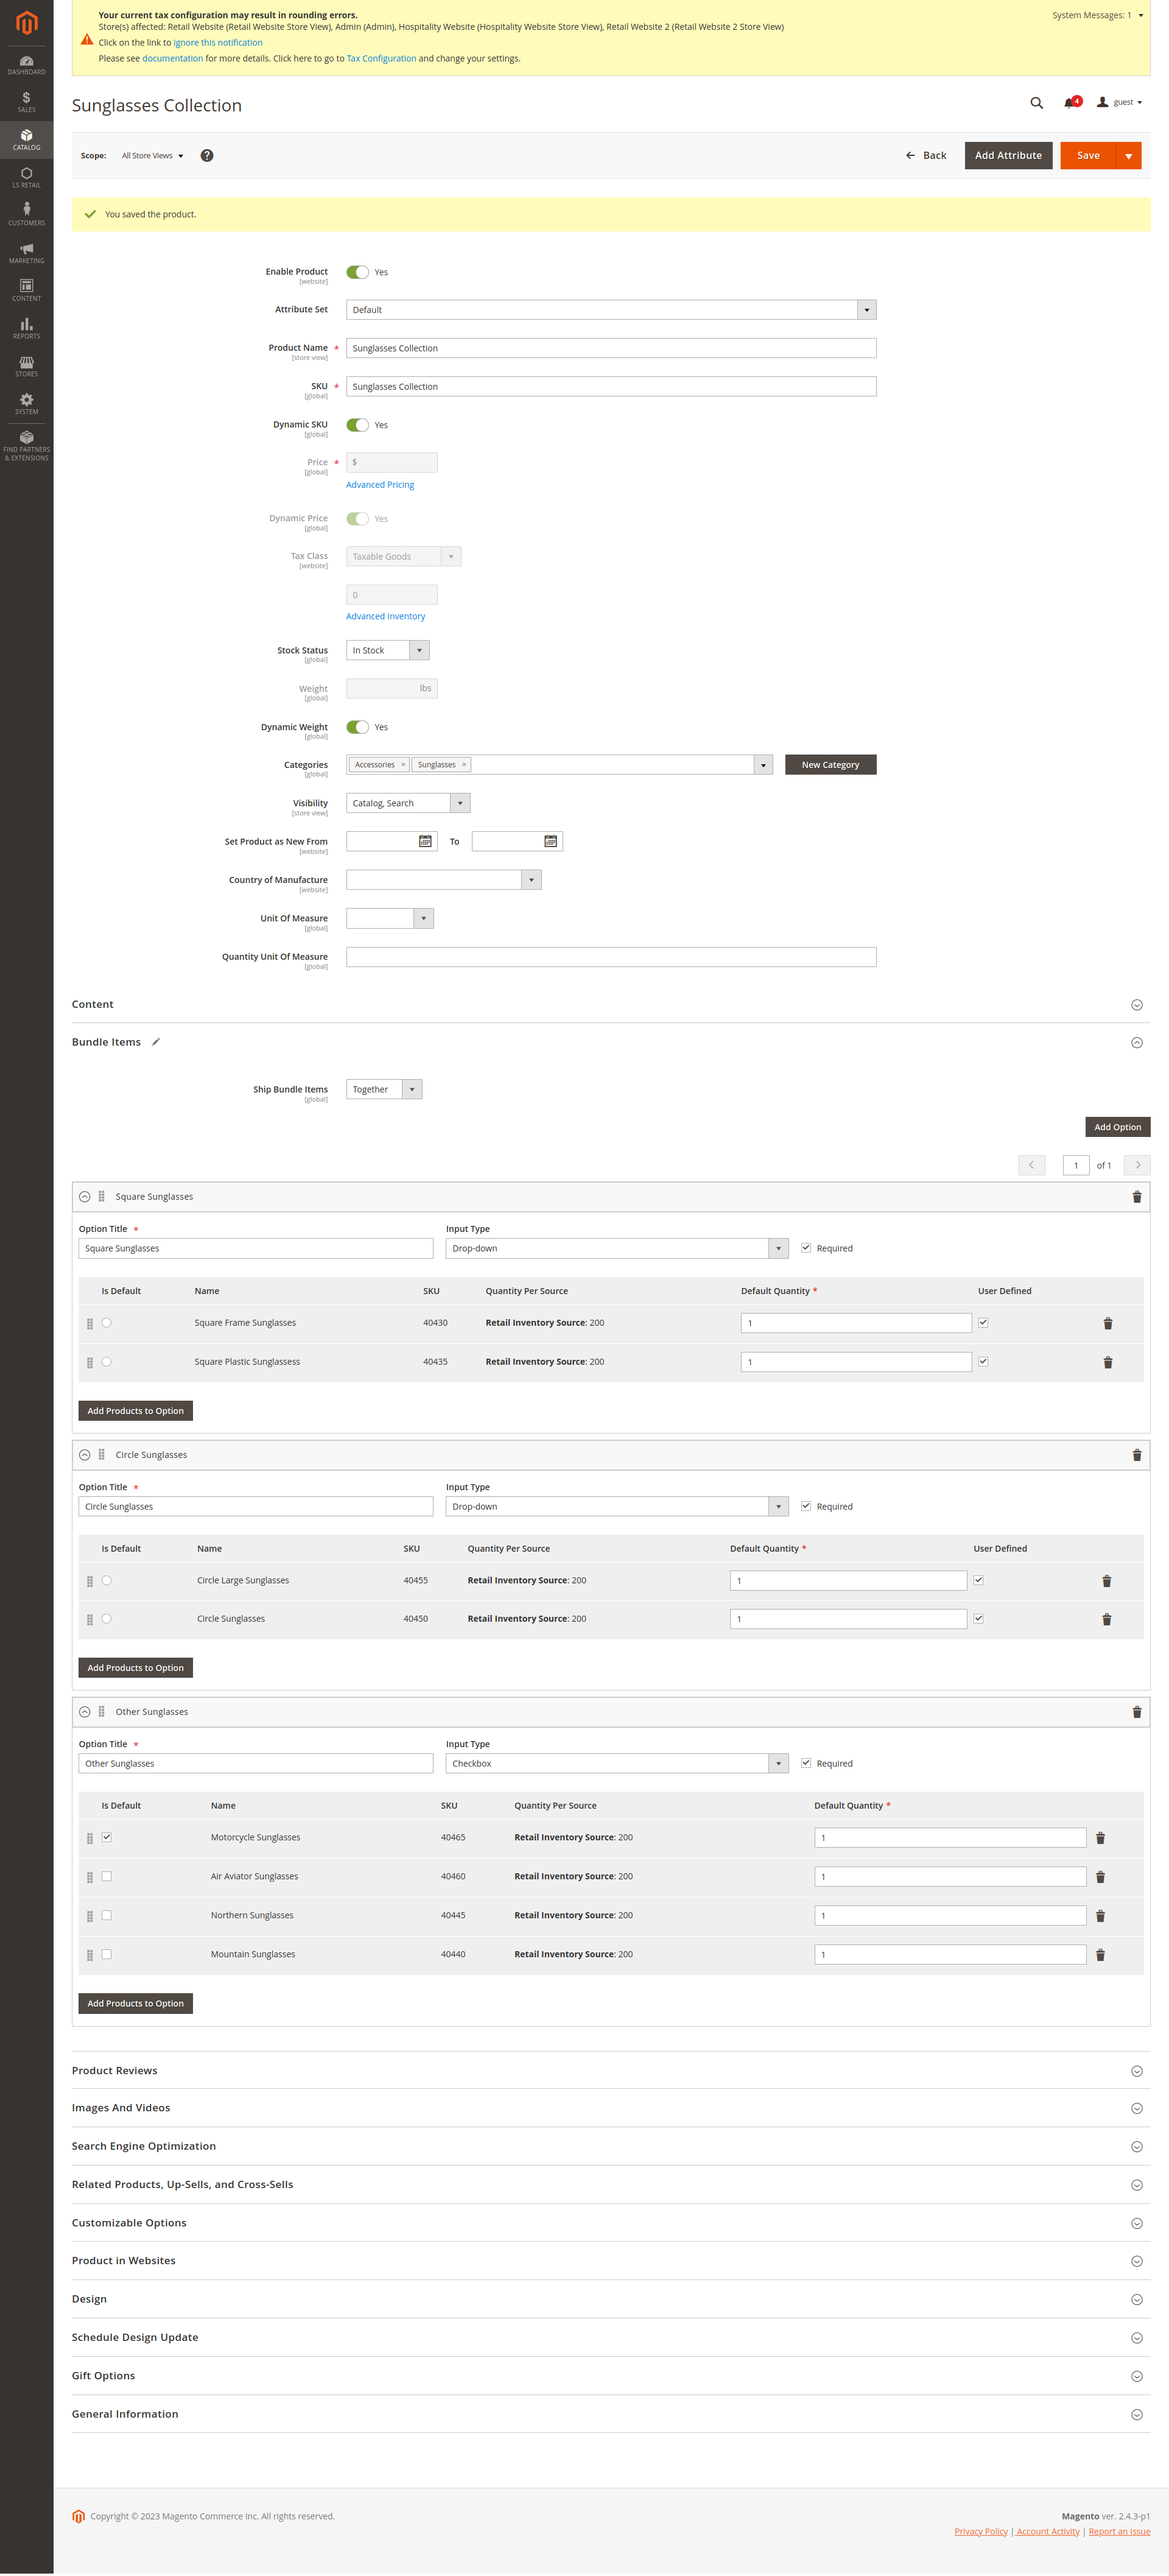Image resolution: width=1169 pixels, height=2576 pixels.
Task: Click the Quantity Unit Of Measure field
Action: [x=610, y=957]
